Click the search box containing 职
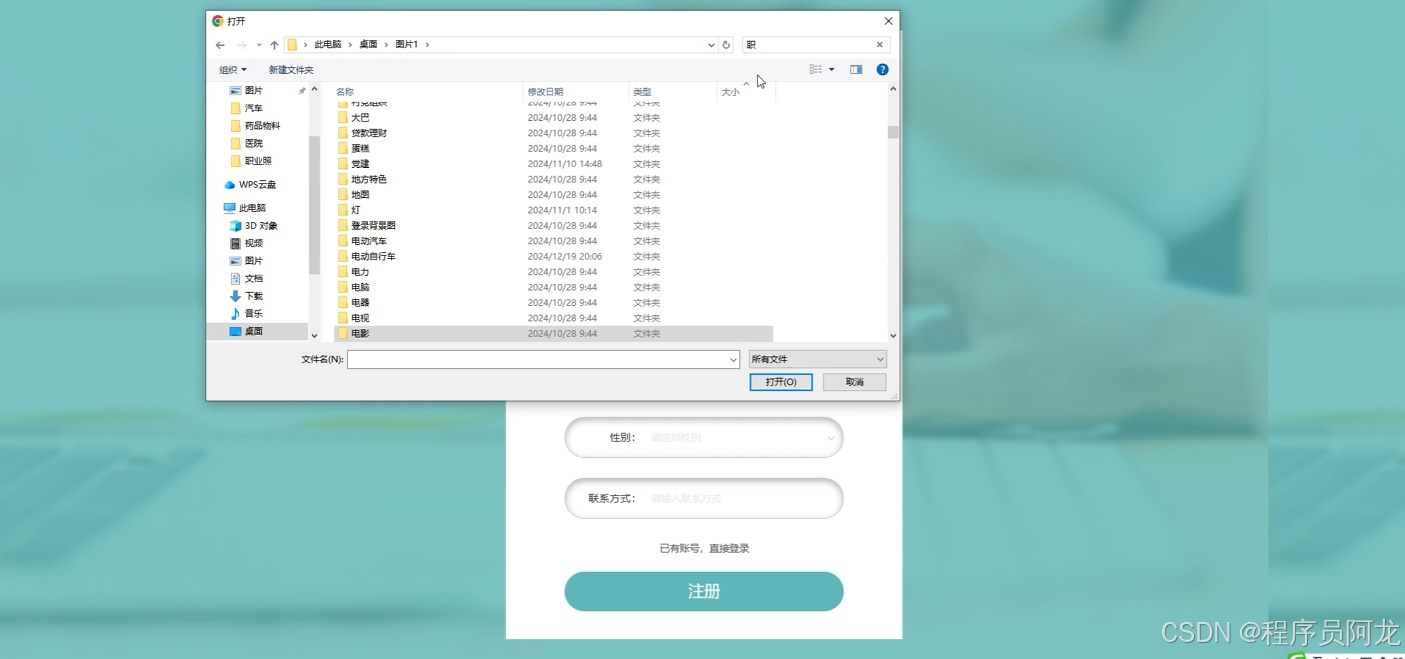Screen dimensions: 1405x659 [x=808, y=45]
